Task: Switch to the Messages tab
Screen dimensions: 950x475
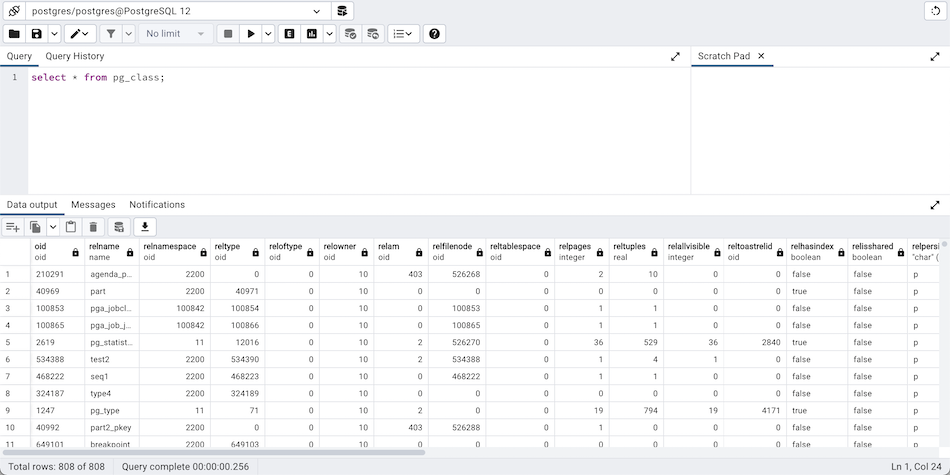Action: pos(93,205)
